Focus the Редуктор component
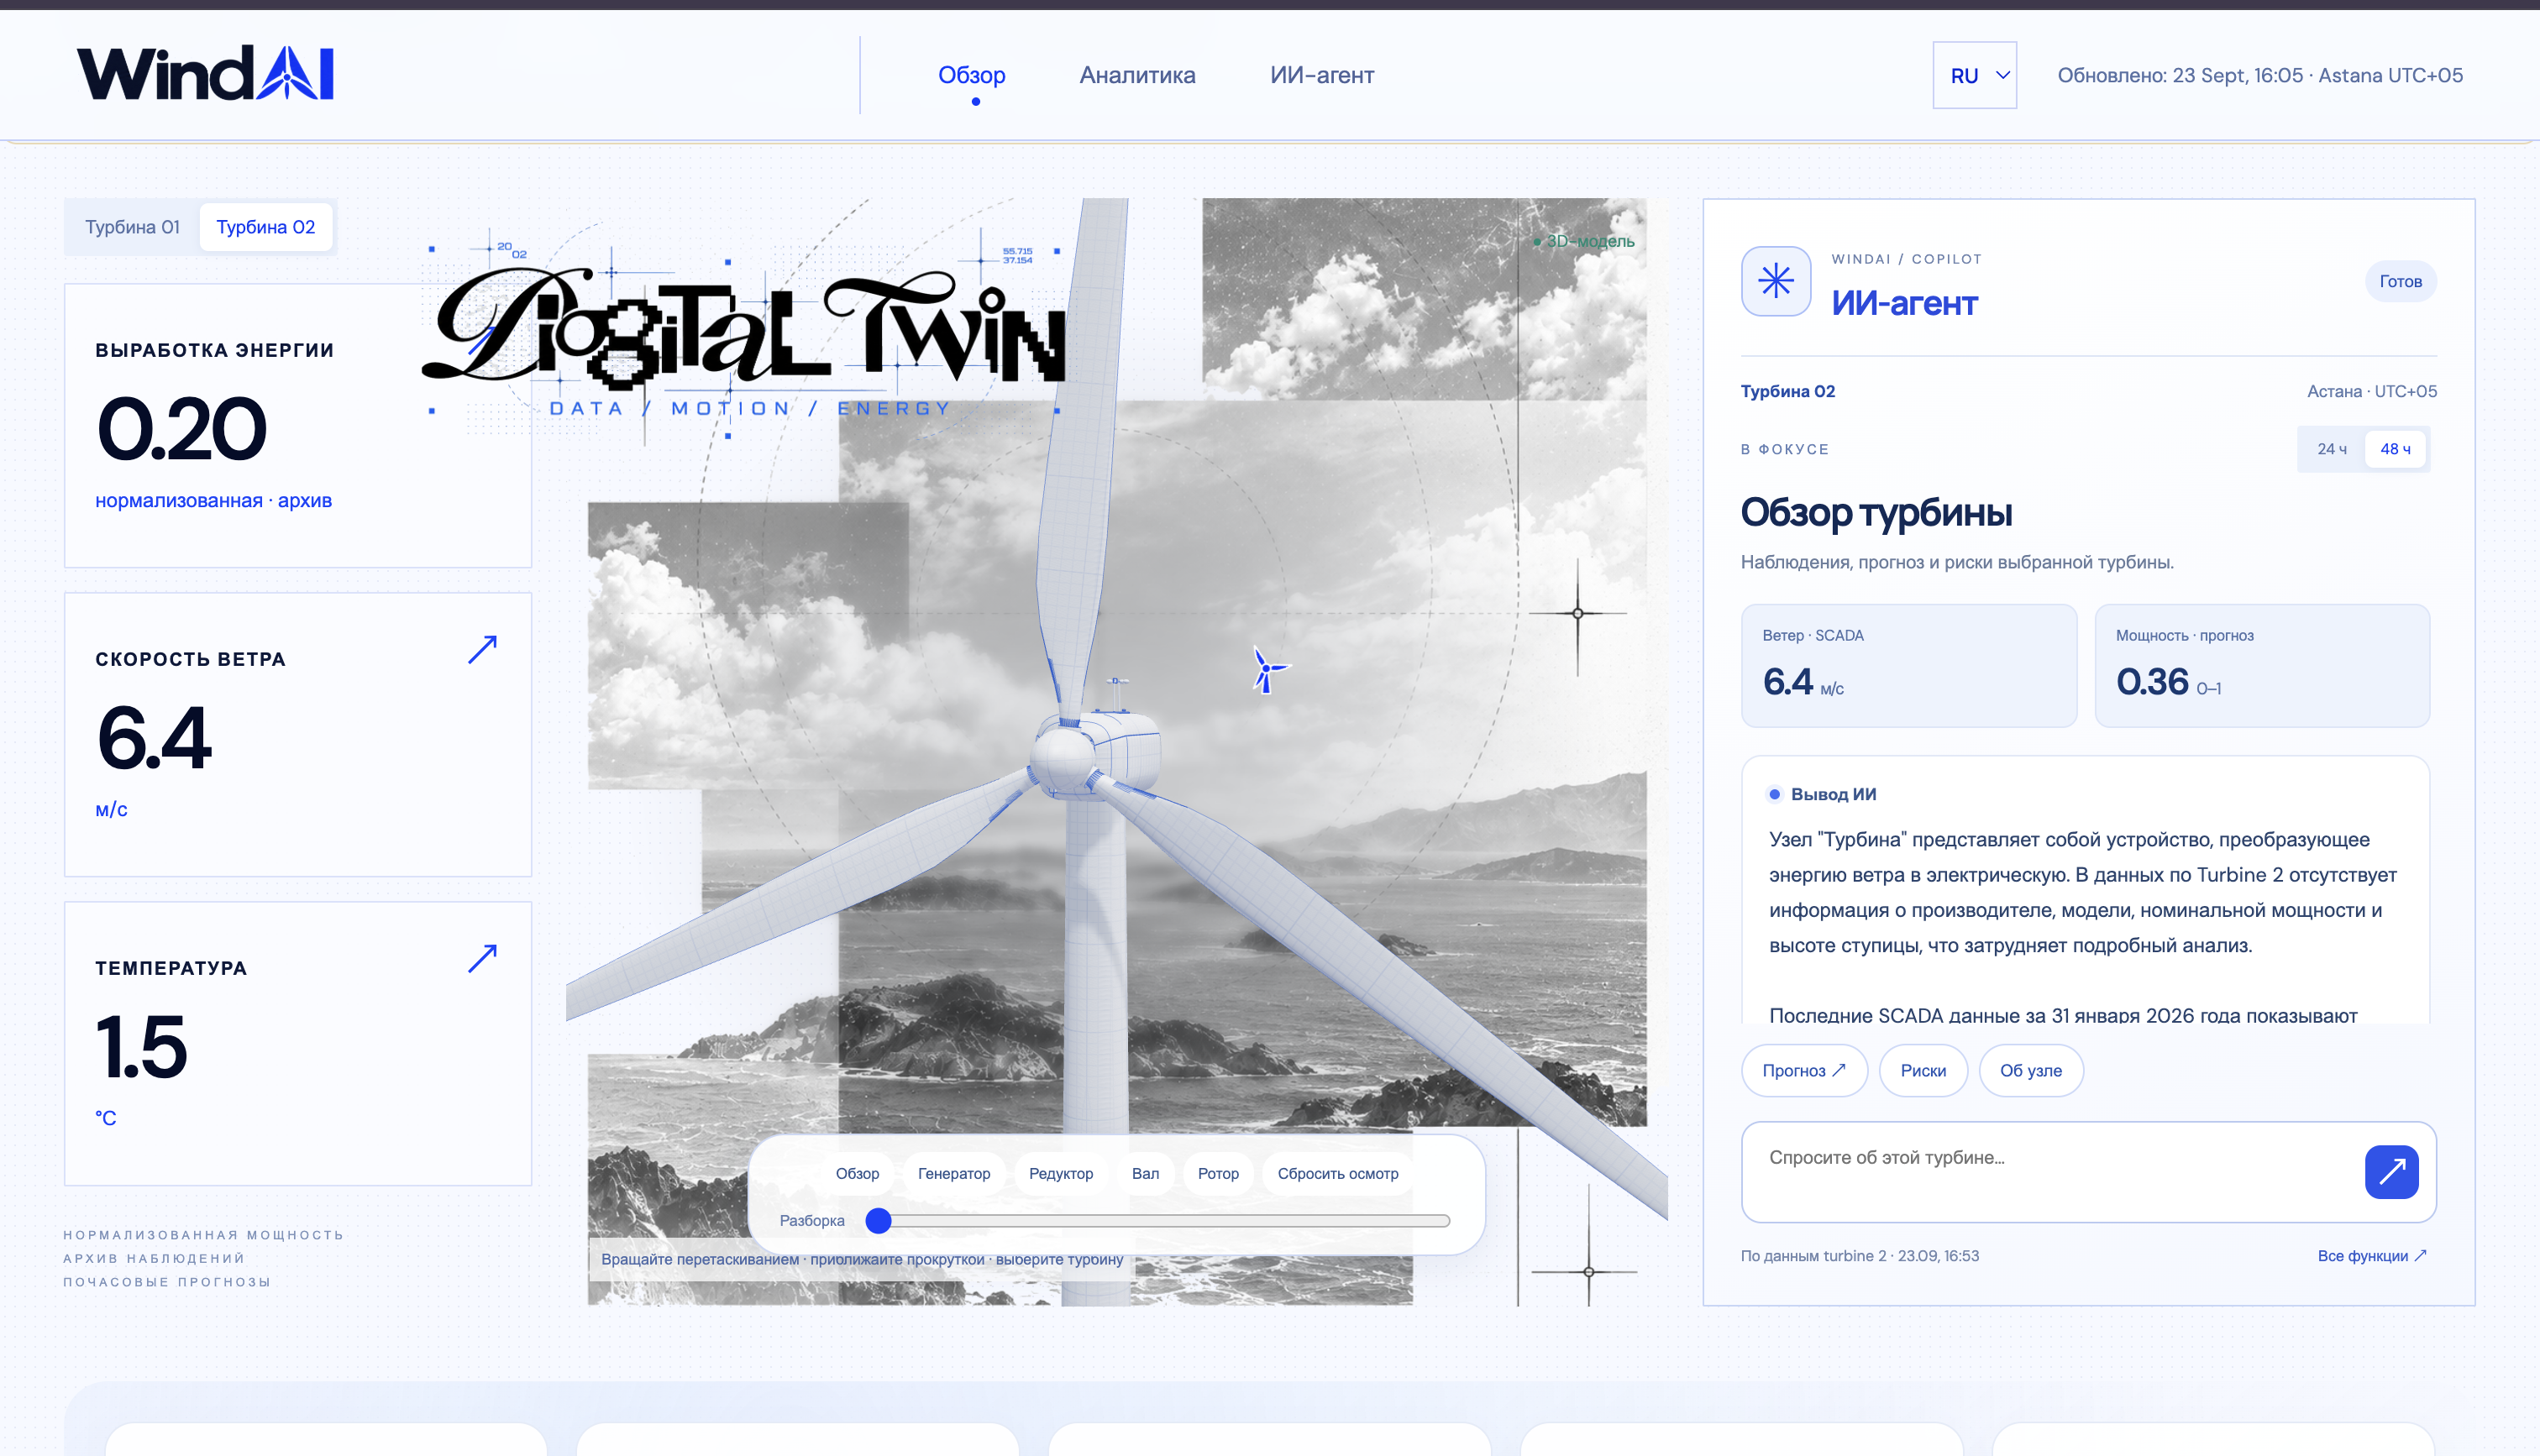Screen dimensions: 2540x1456 tap(1061, 1173)
